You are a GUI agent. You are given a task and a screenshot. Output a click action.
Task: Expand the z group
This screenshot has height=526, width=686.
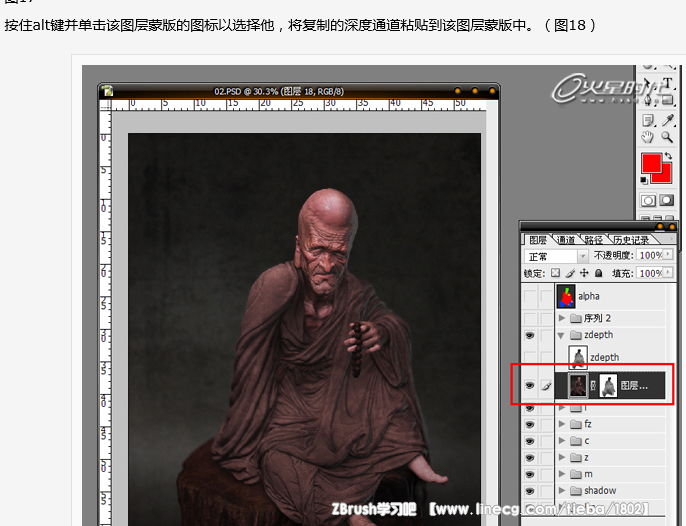pos(562,457)
